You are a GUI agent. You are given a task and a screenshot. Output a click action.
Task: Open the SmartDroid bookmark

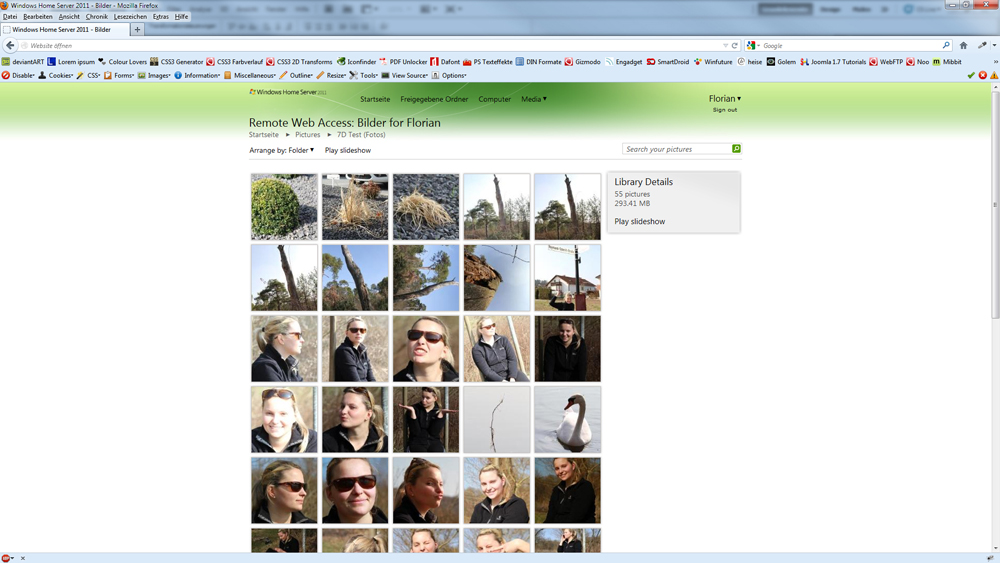click(x=668, y=62)
